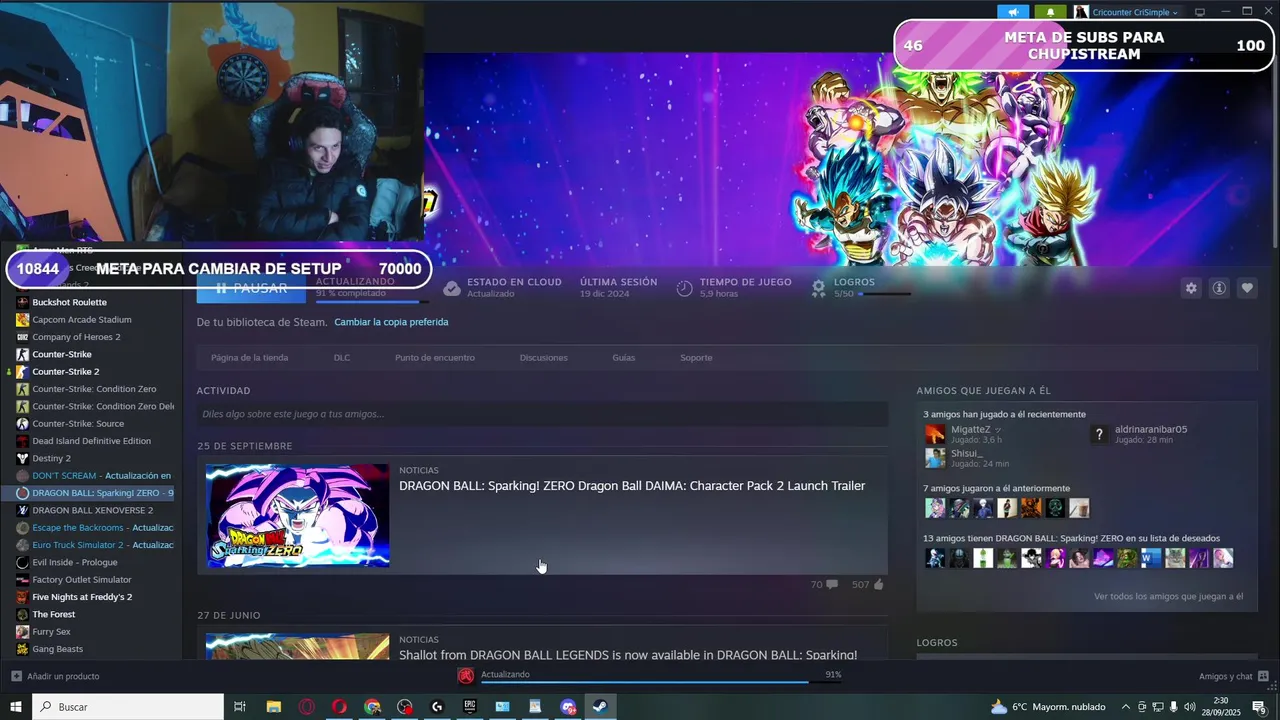This screenshot has height=720, width=1280.
Task: Click the ESTADO EN CLOUD status
Action: [x=502, y=288]
